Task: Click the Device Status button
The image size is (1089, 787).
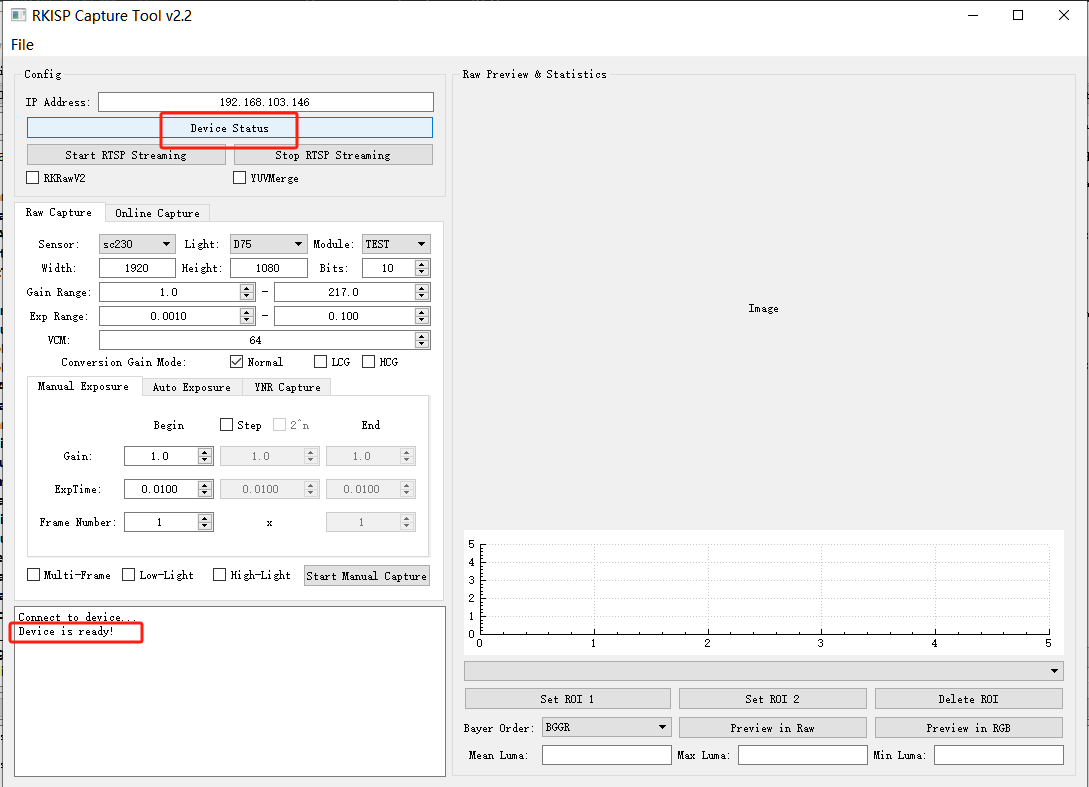Action: tap(229, 128)
